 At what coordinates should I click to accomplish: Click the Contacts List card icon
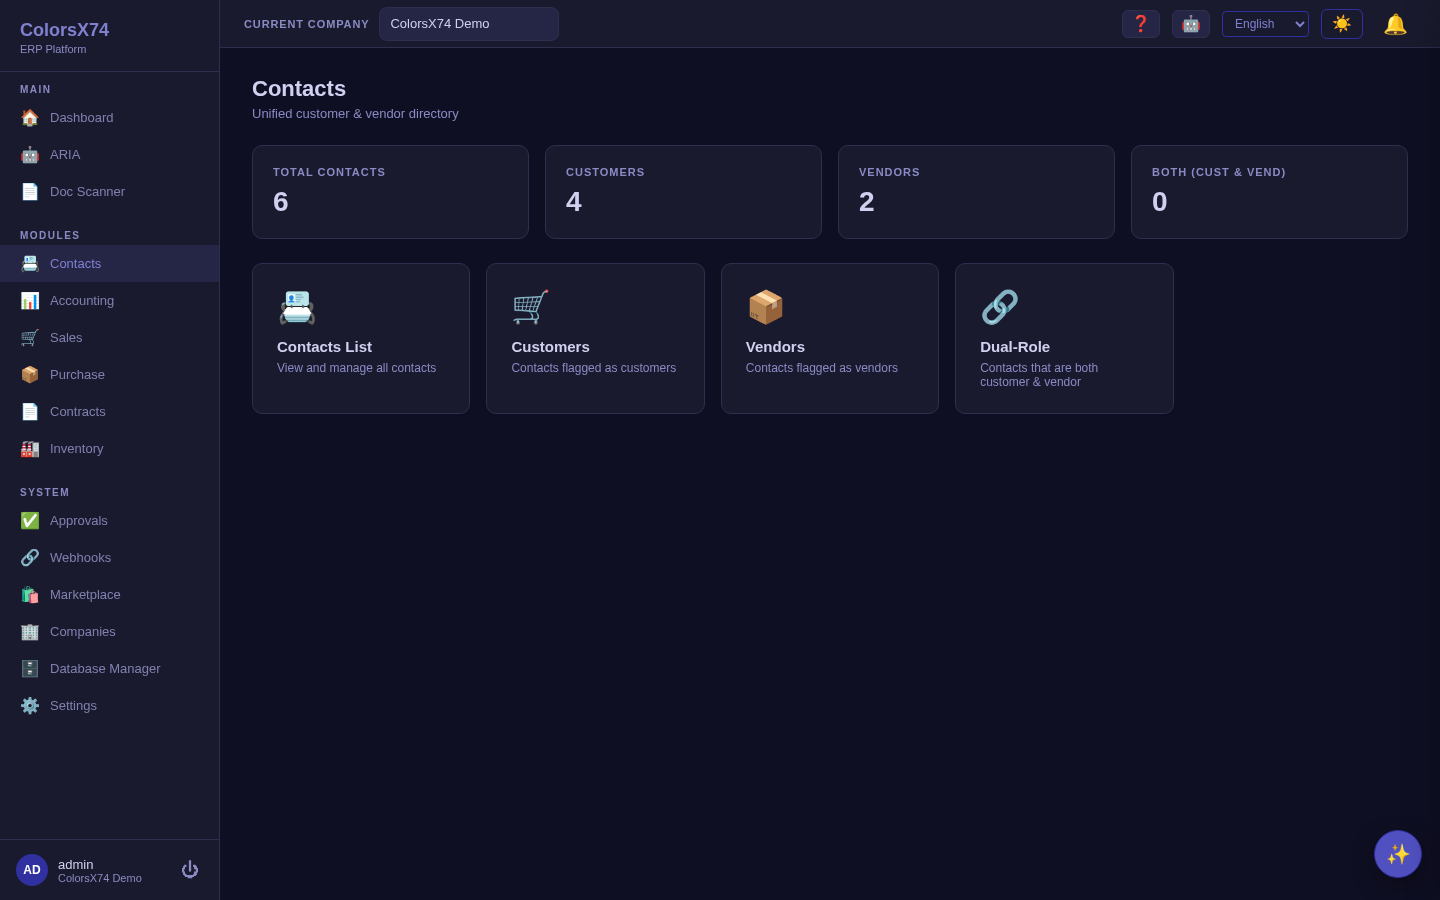(x=297, y=307)
